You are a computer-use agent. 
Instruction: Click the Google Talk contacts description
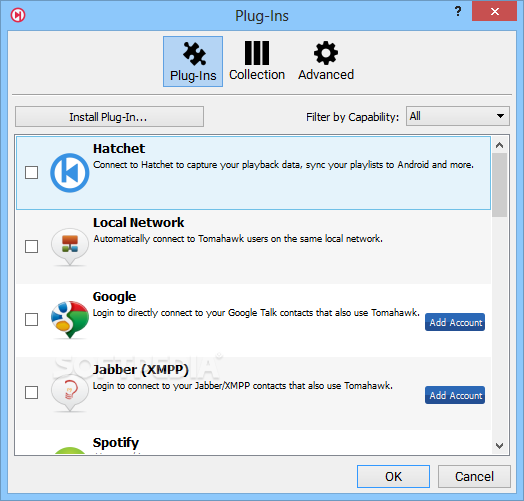256,313
